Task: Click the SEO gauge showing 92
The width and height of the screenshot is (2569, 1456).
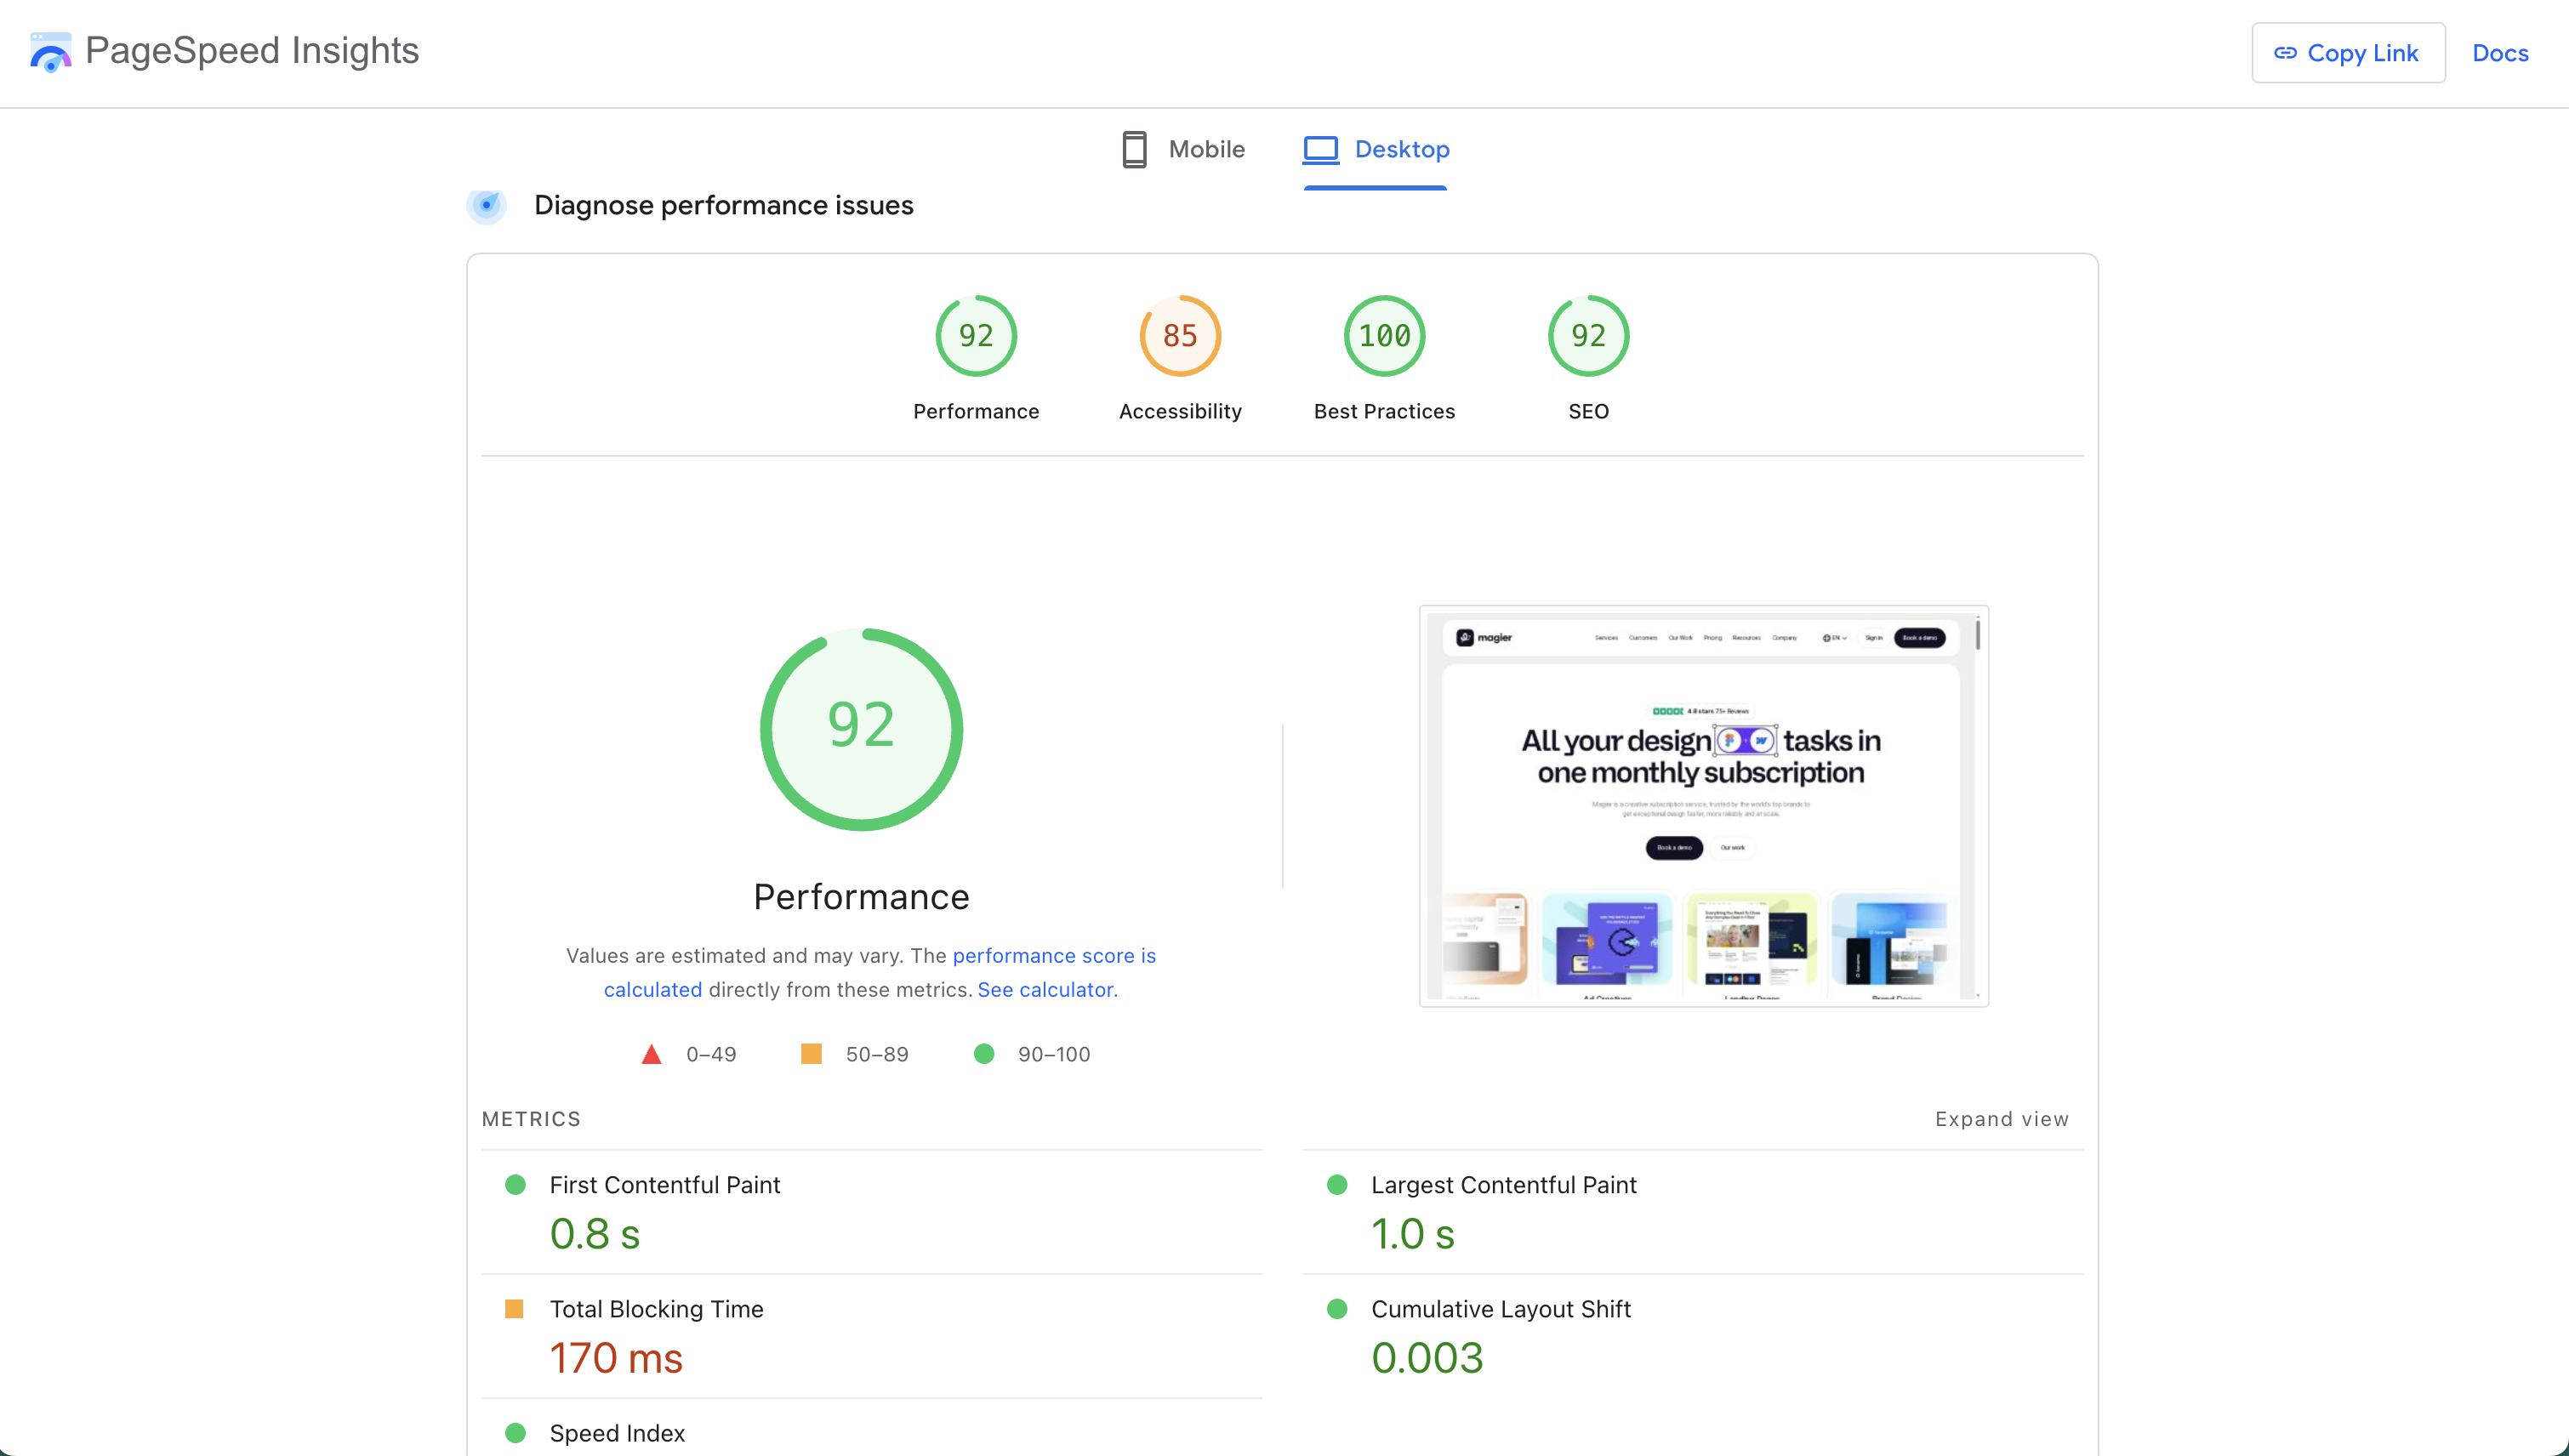Action: click(x=1588, y=336)
